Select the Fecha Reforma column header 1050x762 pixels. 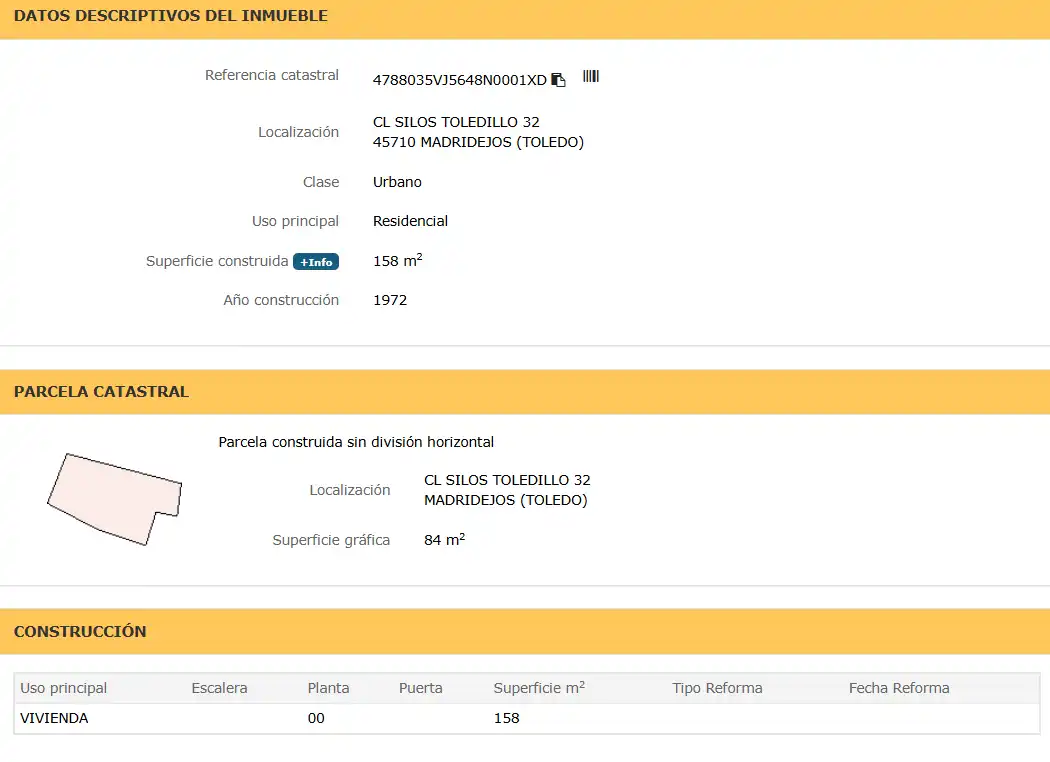point(899,688)
